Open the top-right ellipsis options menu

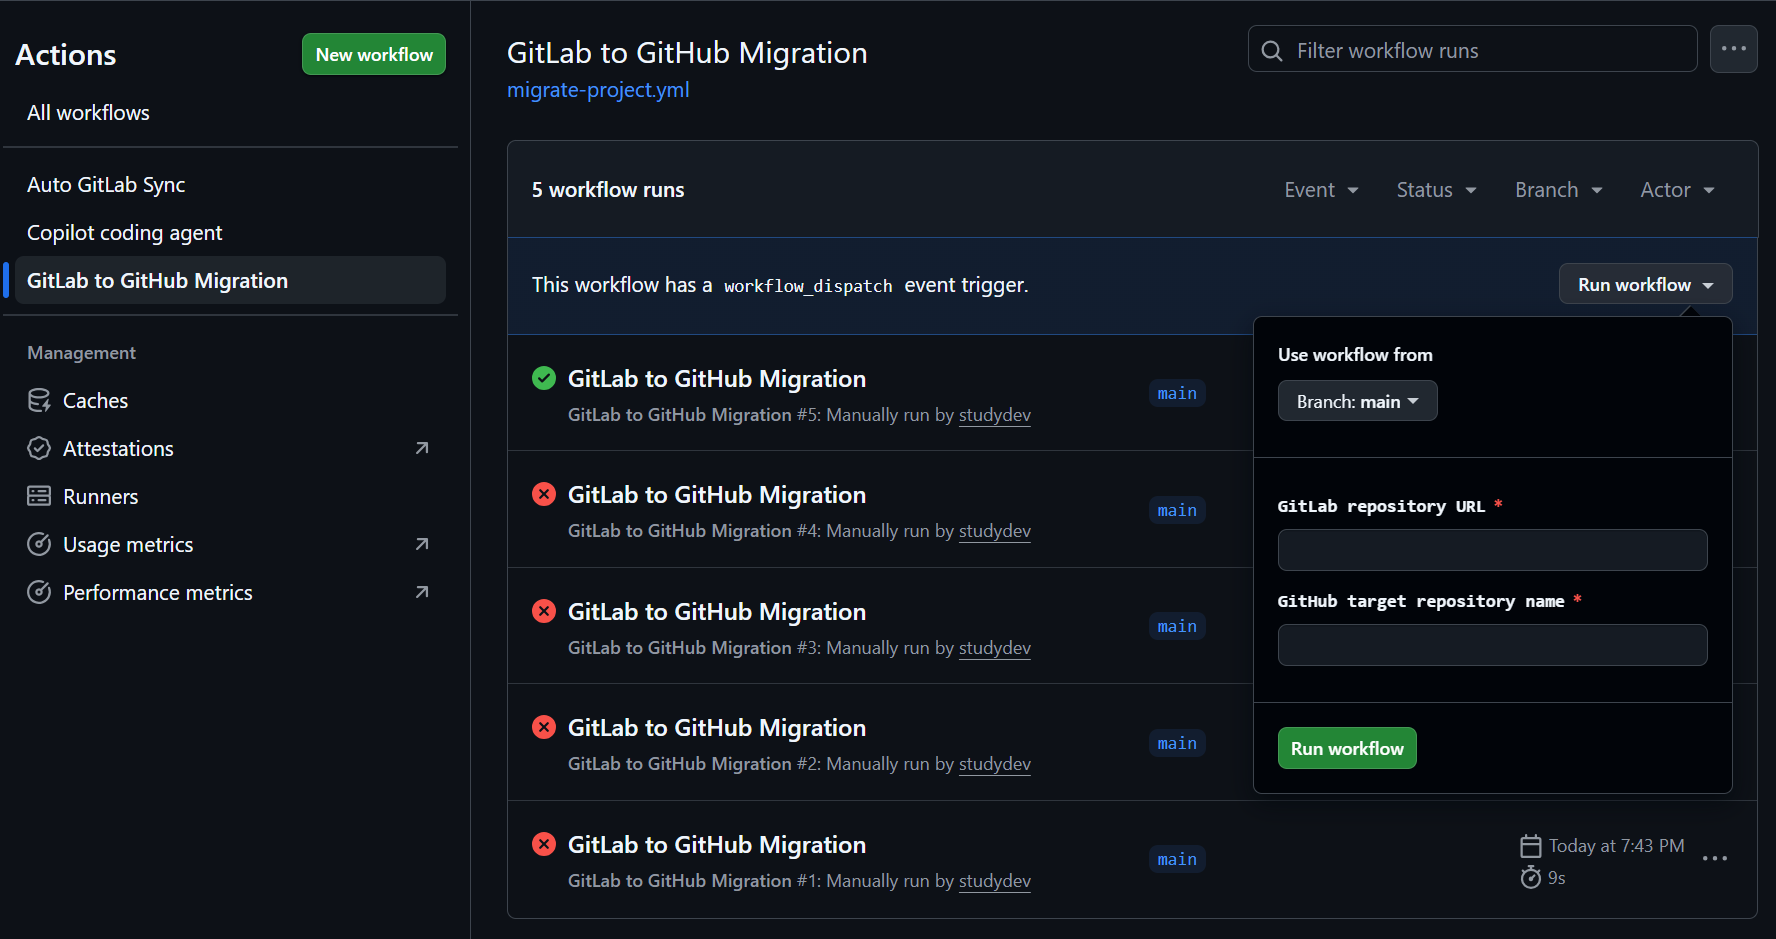1733,49
